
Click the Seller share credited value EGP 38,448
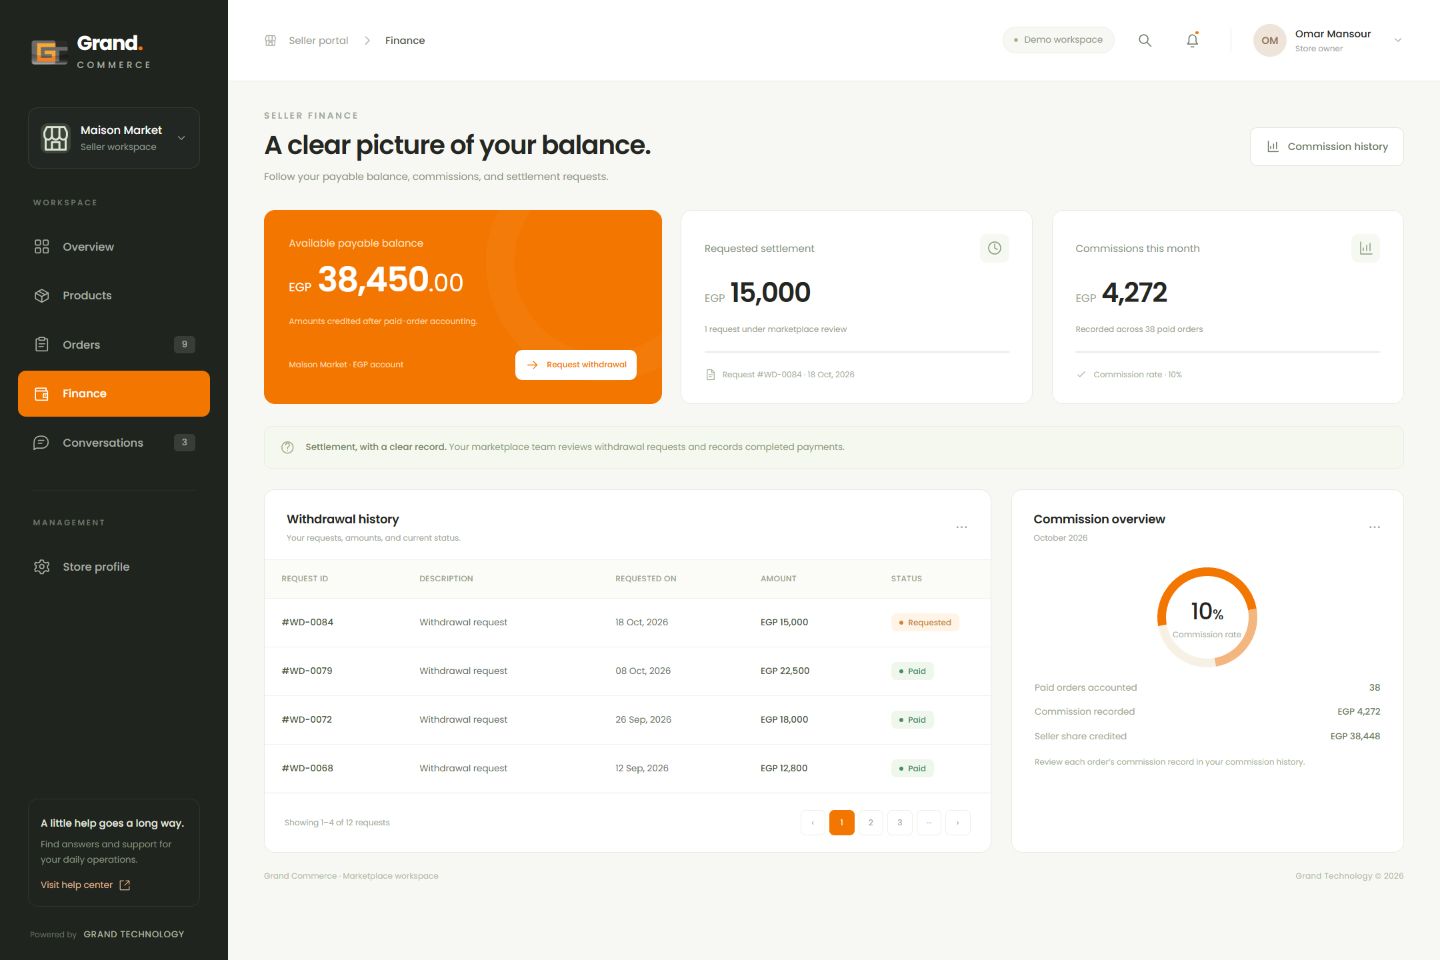(x=1355, y=736)
